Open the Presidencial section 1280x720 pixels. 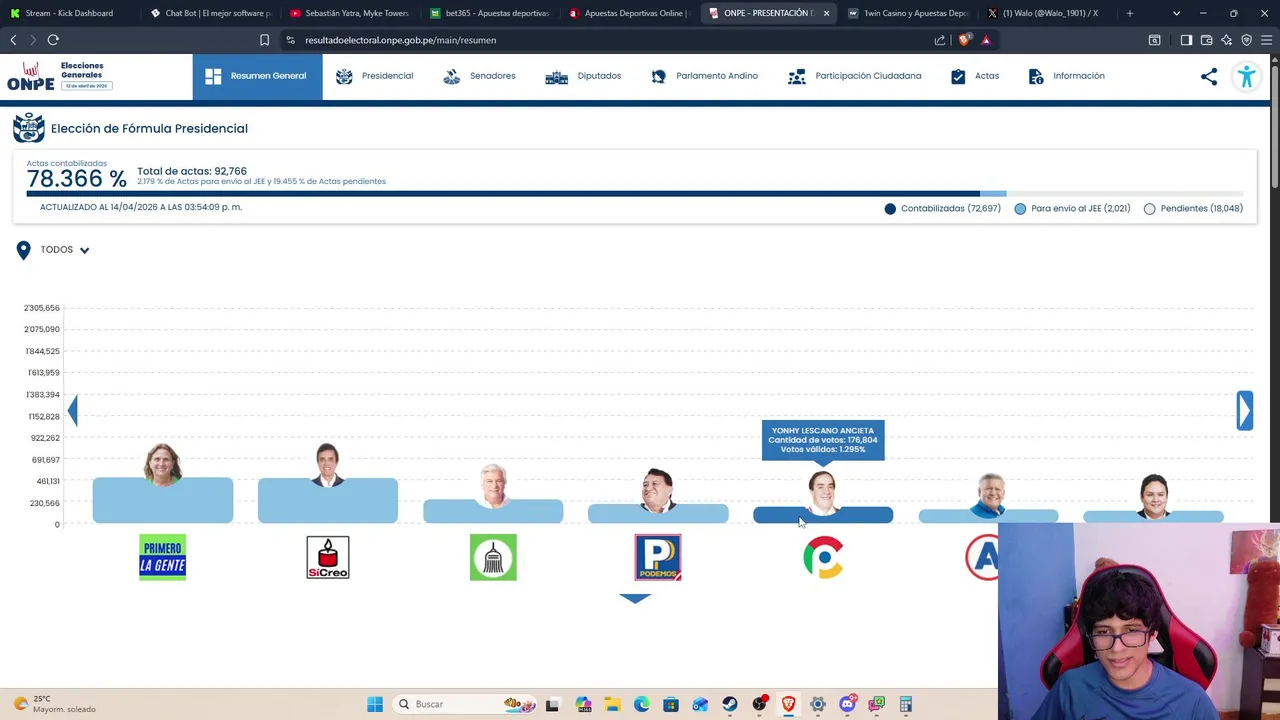pos(375,76)
